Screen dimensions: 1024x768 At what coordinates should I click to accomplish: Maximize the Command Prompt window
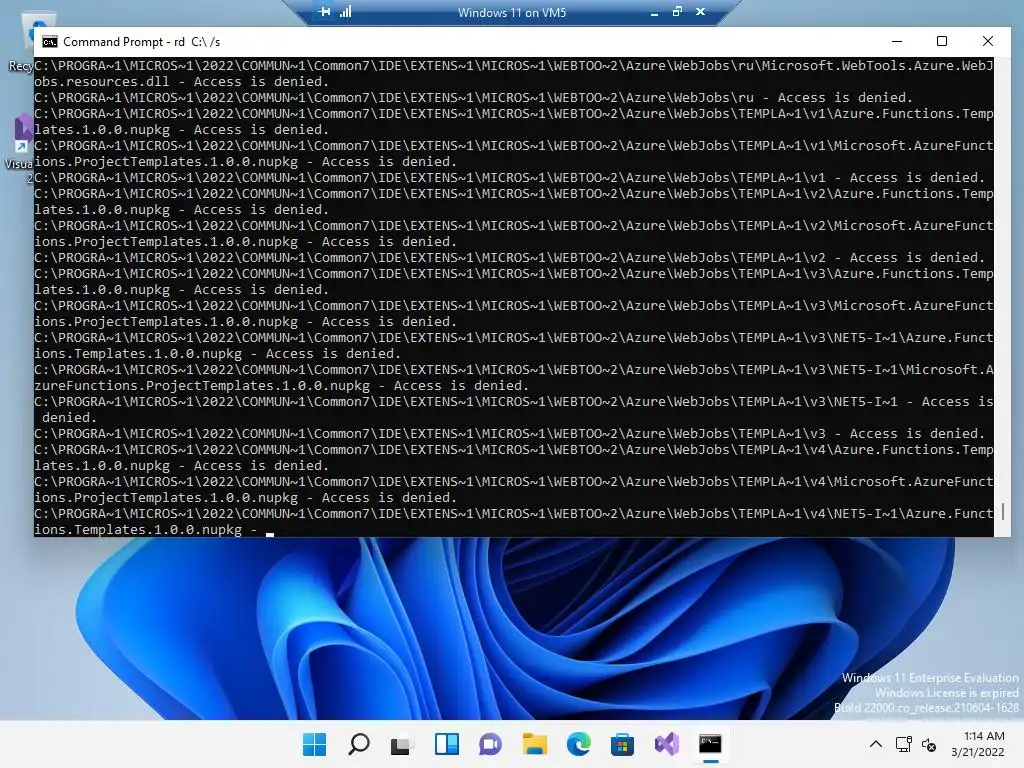pos(942,41)
